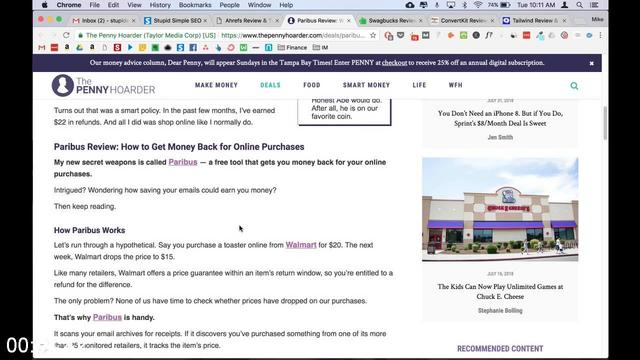This screenshot has height=360, width=640.
Task: Open the MAKE MONEY nav section
Action: 216,85
